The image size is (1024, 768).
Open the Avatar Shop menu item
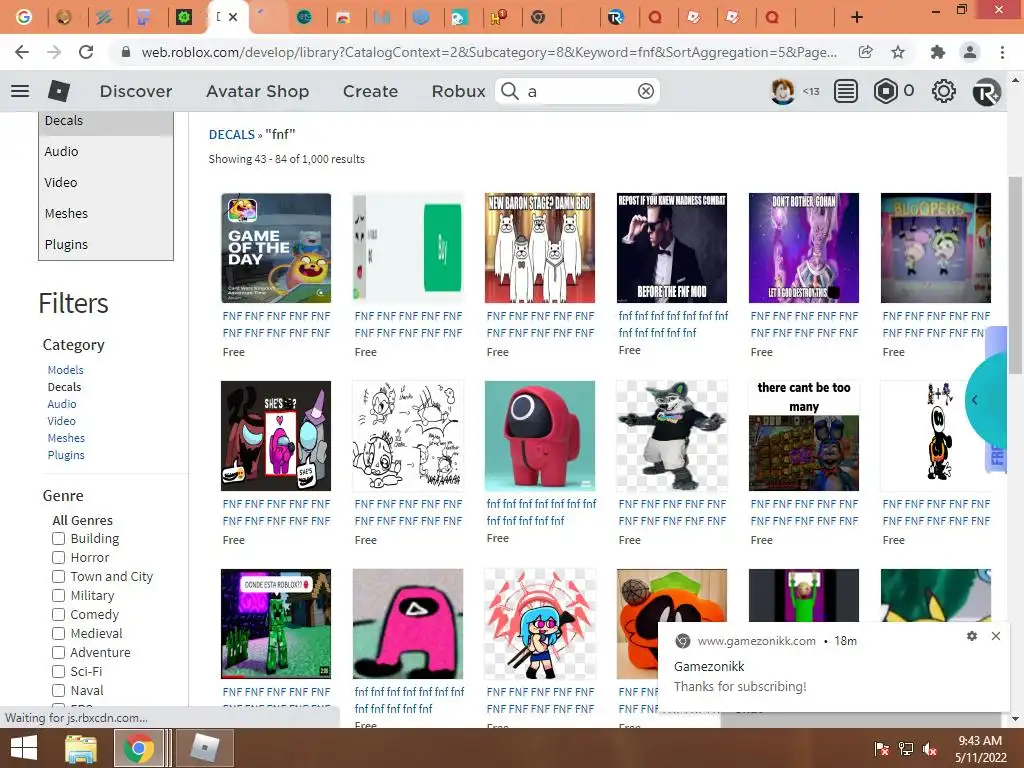click(257, 91)
